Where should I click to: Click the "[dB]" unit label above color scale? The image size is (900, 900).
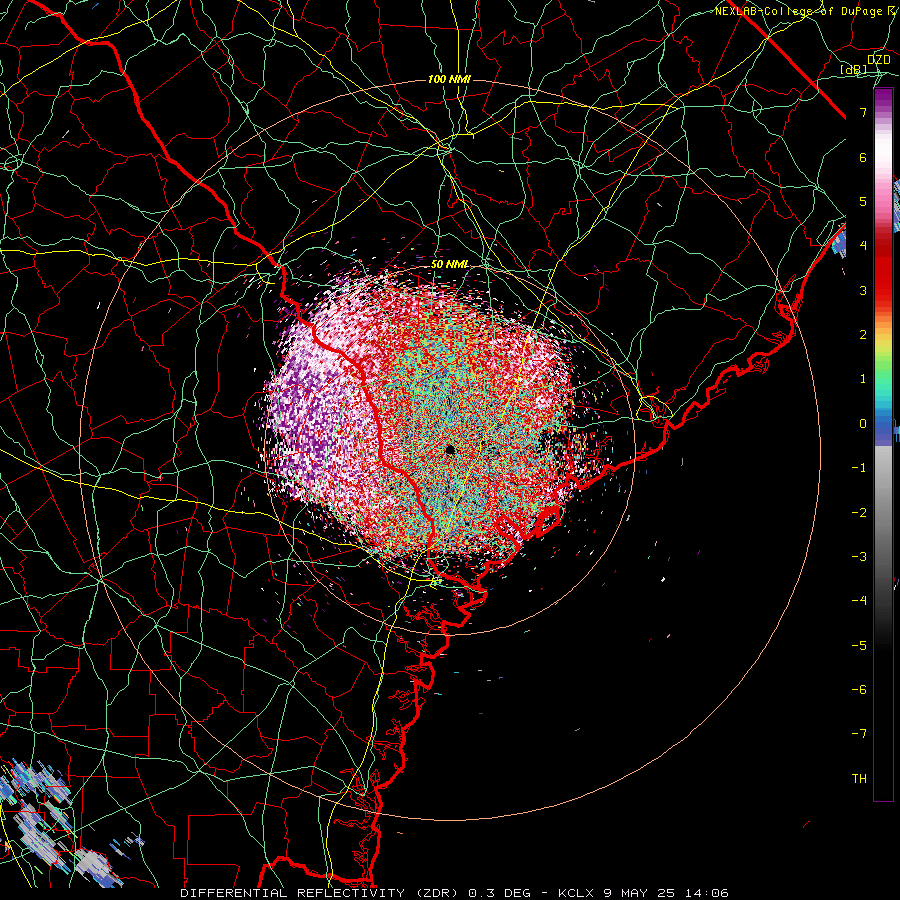854,69
